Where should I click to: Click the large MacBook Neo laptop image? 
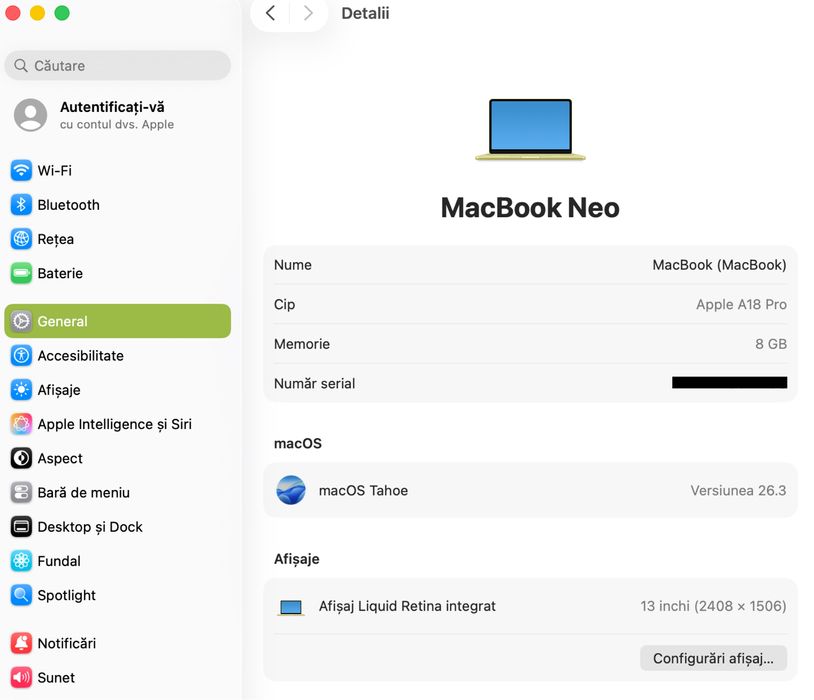tap(530, 130)
